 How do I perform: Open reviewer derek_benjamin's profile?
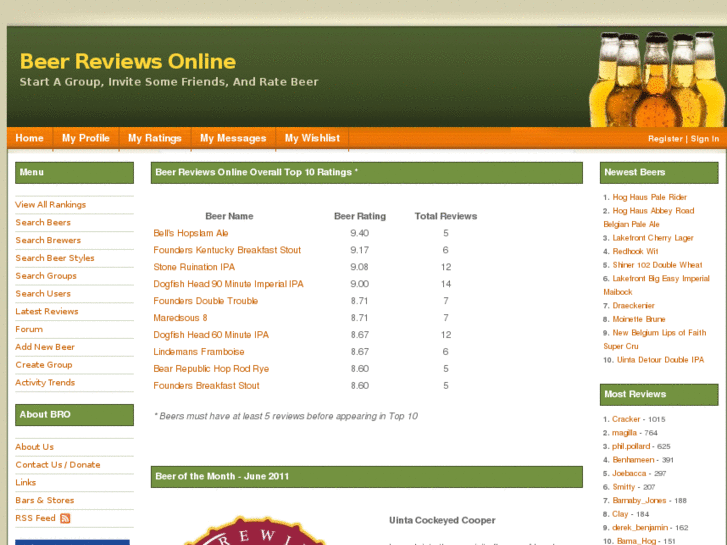(640, 527)
